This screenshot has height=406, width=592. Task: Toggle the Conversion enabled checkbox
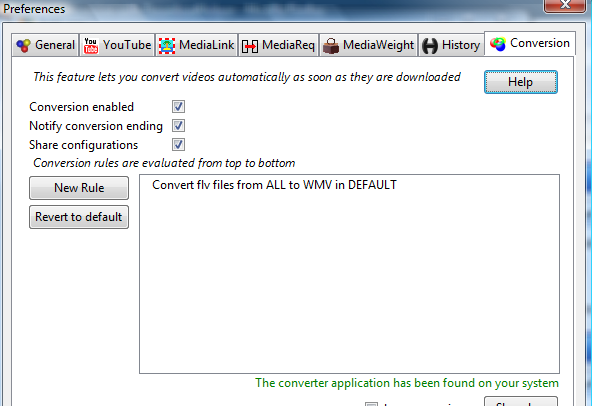pyautogui.click(x=178, y=107)
